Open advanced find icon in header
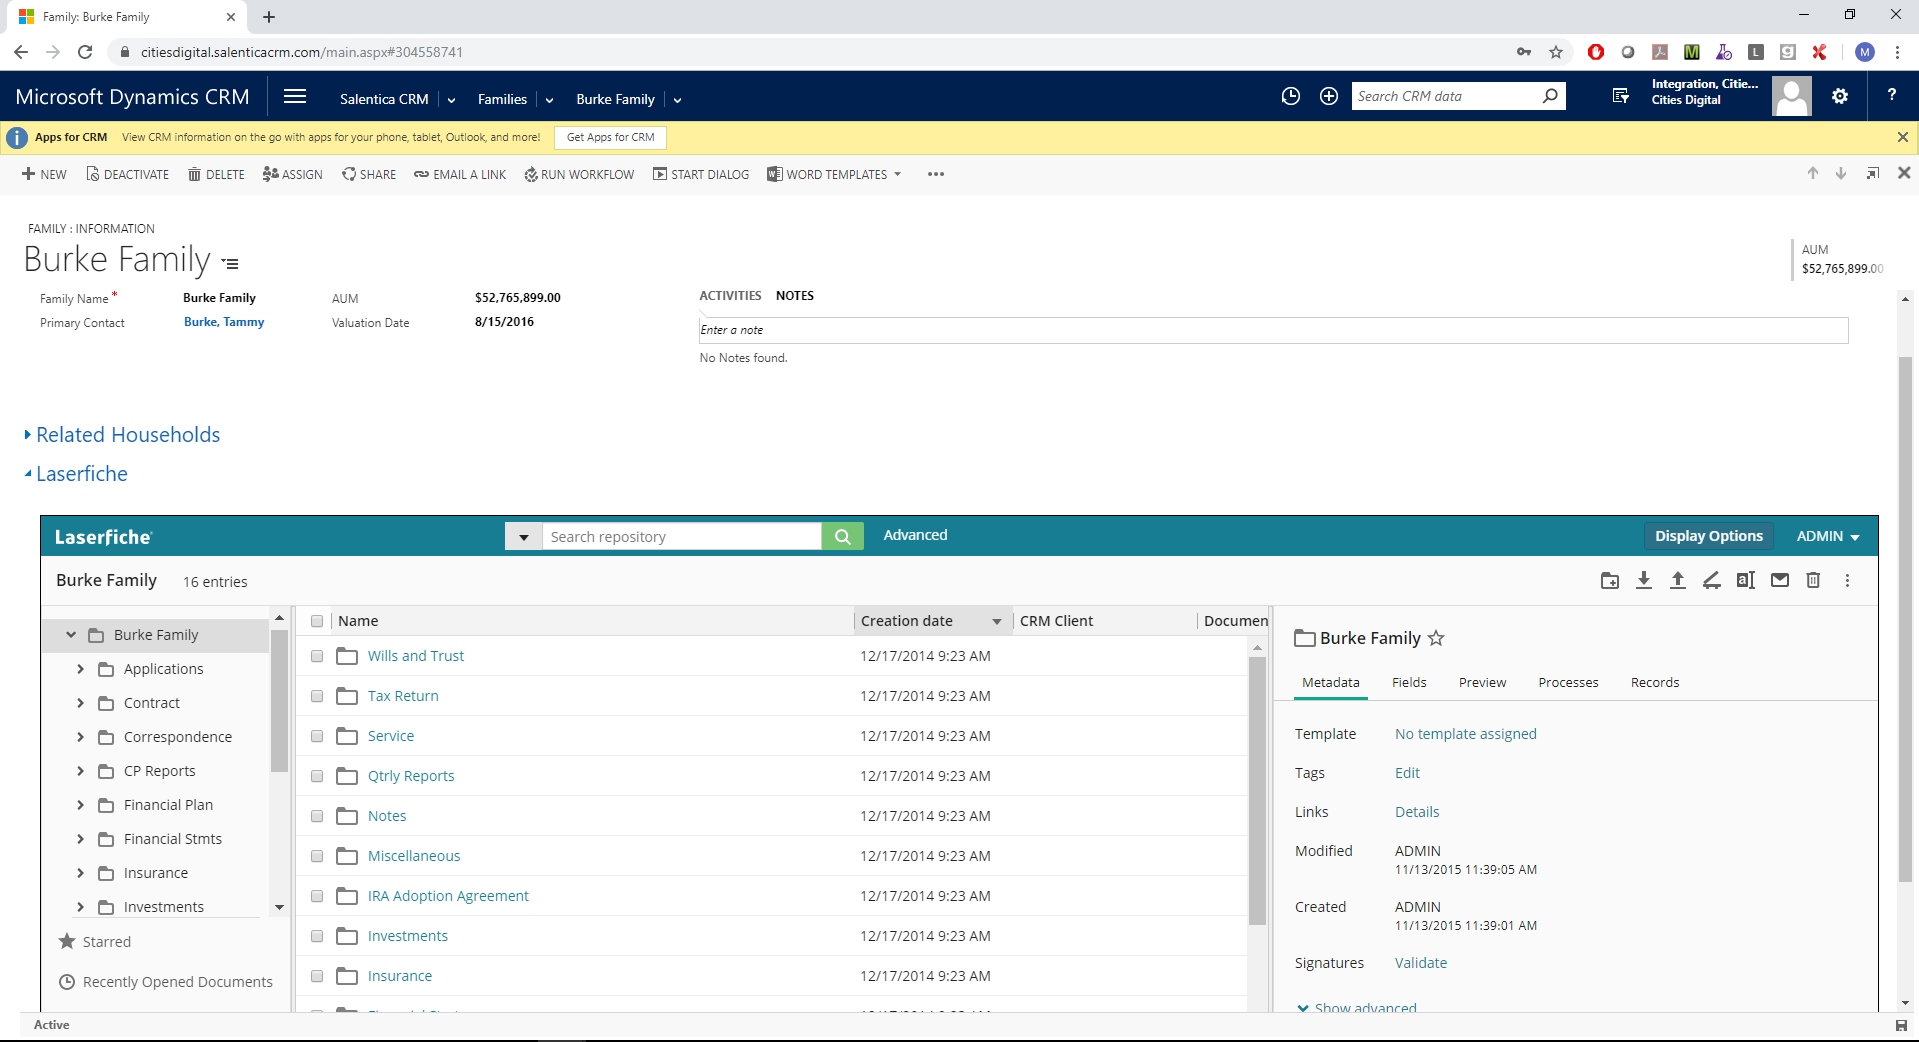The image size is (1919, 1042). pos(1621,96)
